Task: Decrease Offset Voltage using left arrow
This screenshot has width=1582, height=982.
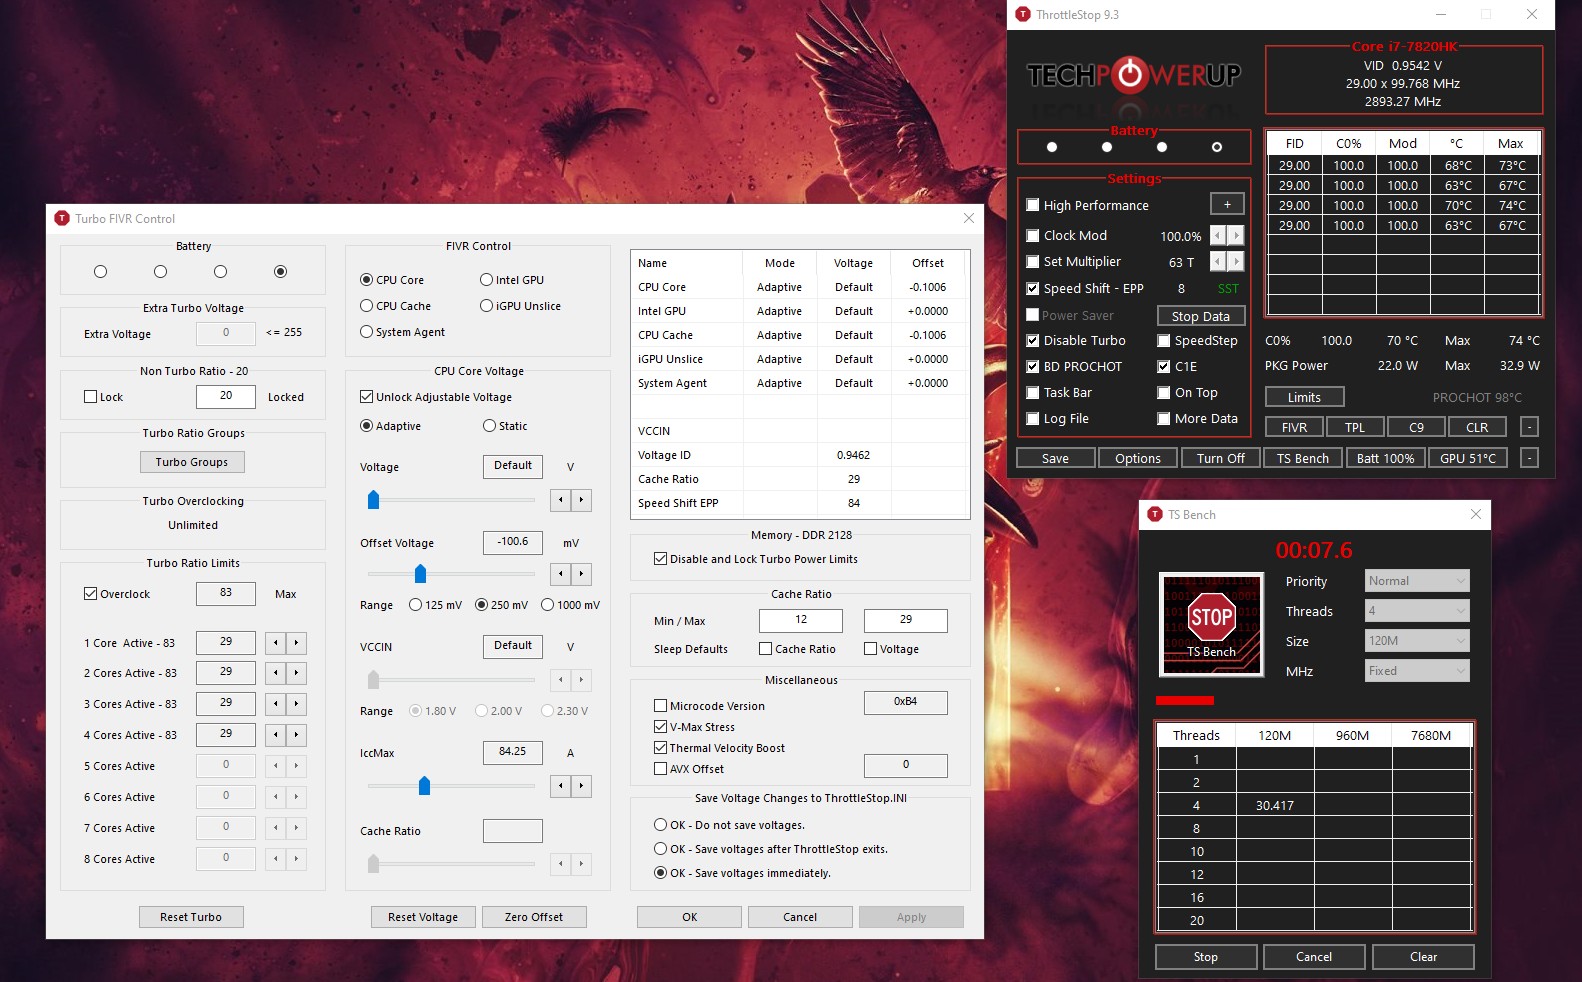Action: [561, 574]
